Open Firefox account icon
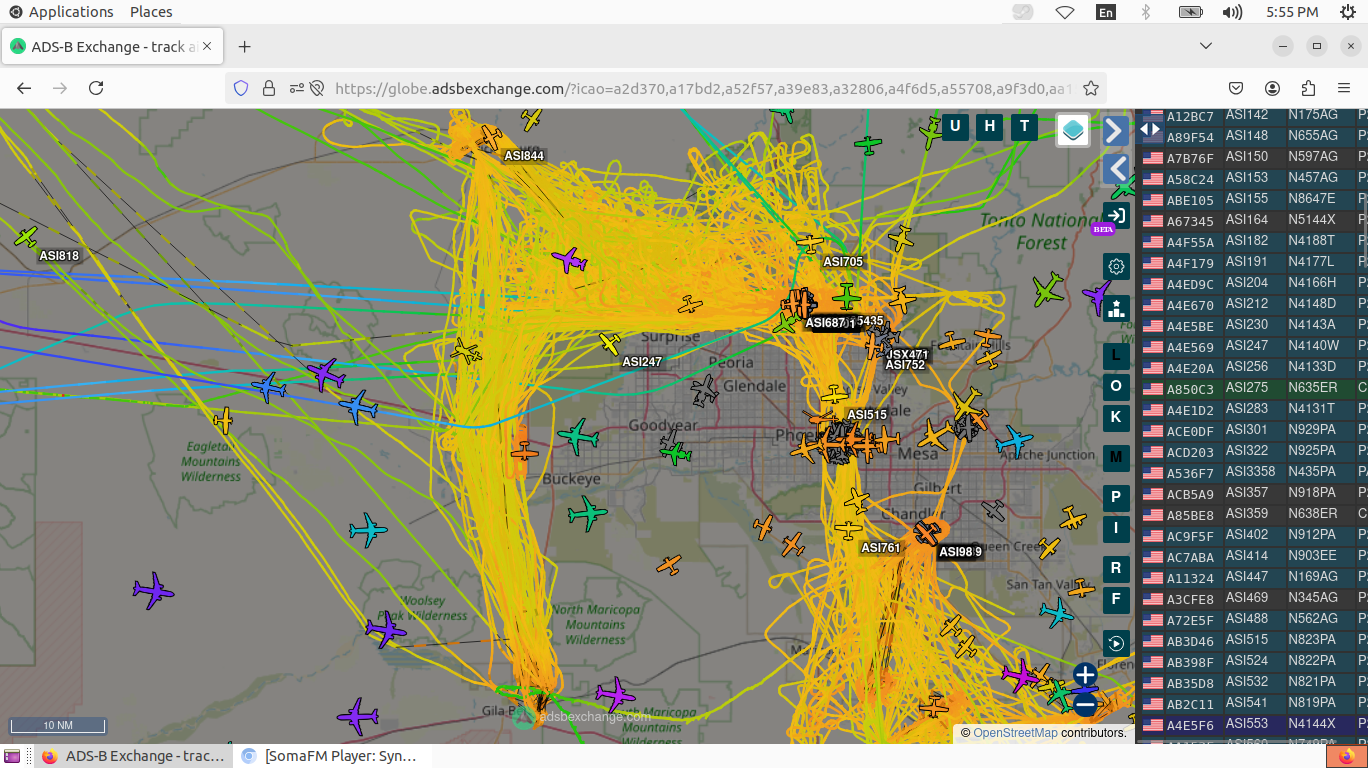Viewport: 1368px width, 768px height. click(1272, 88)
